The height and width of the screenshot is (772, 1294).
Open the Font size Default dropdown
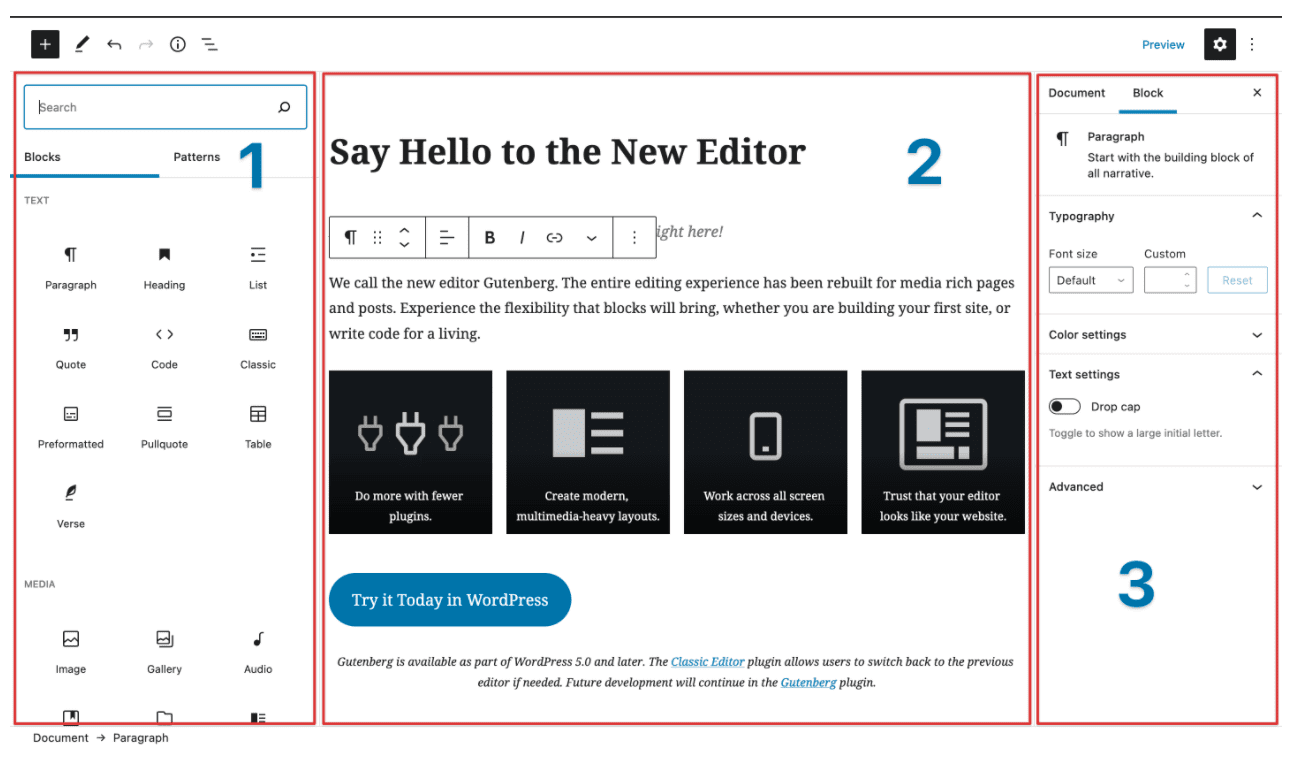click(1090, 280)
